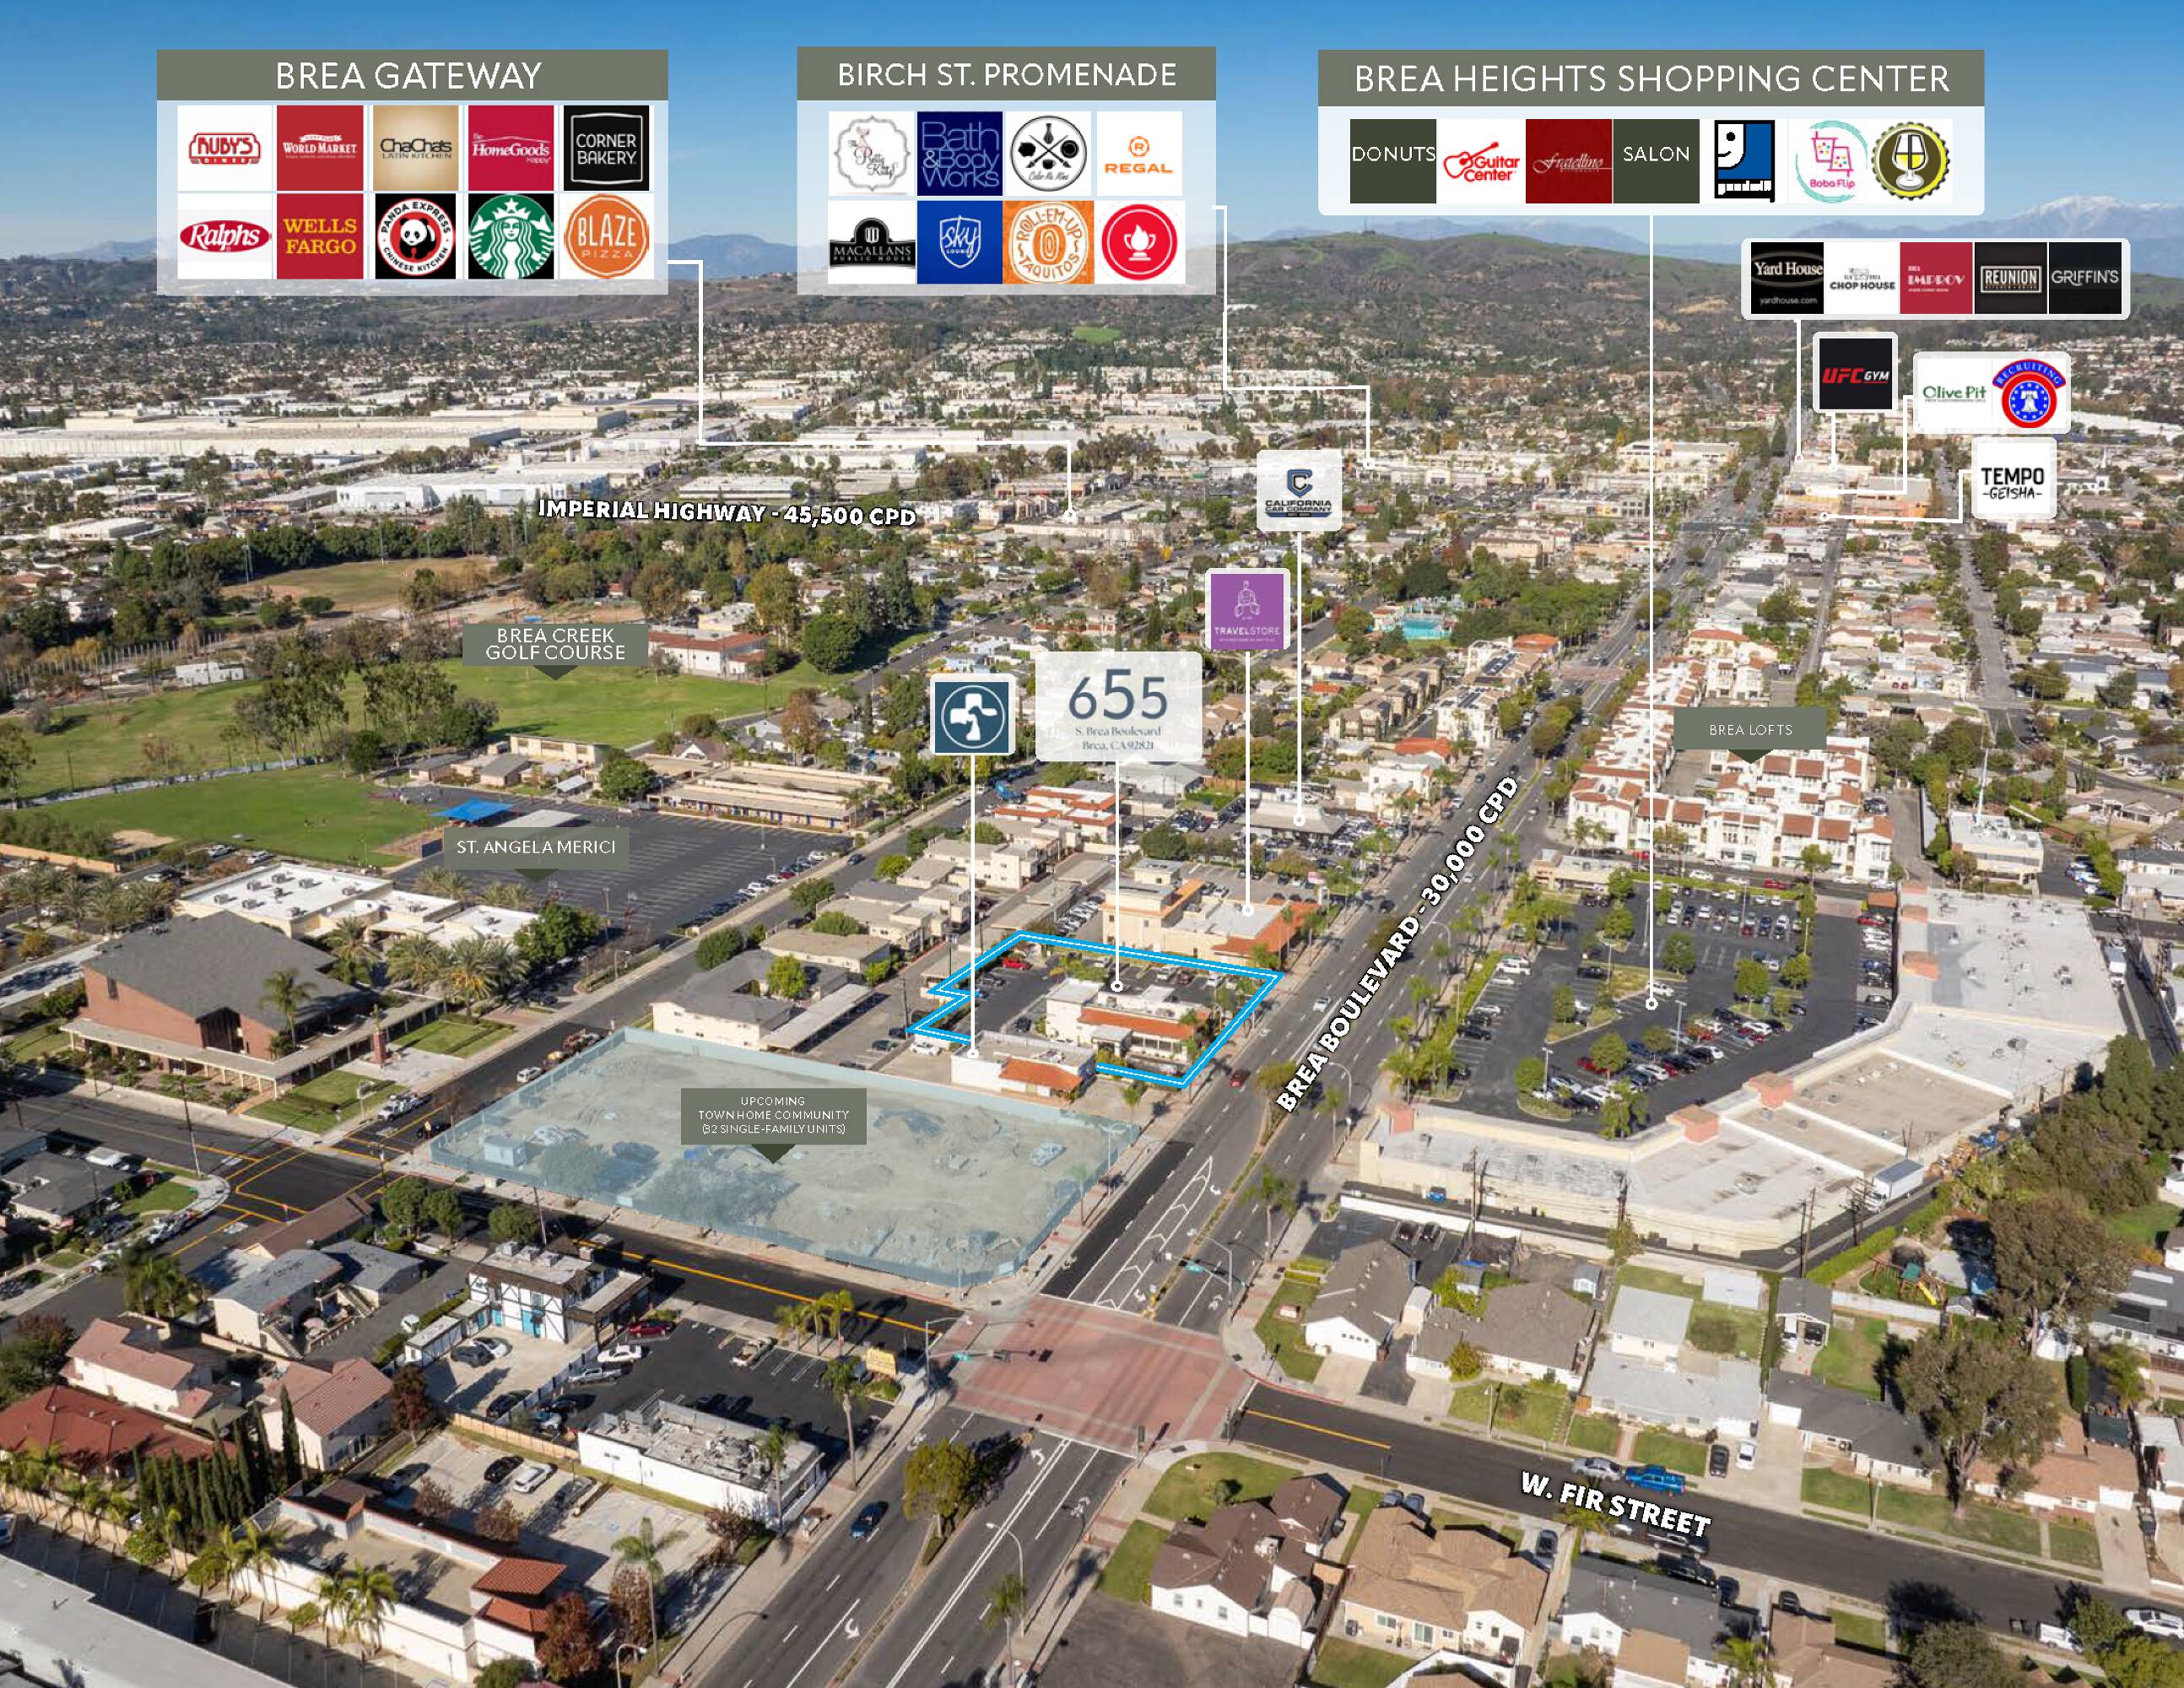This screenshot has width=2184, height=1688.
Task: Select the HomeGoods logo
Action: tap(511, 148)
